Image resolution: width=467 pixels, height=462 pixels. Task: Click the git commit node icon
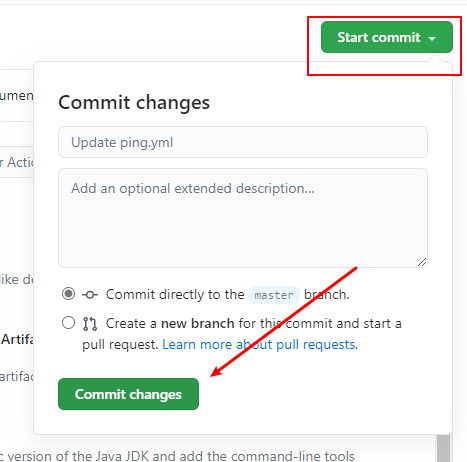coord(90,295)
